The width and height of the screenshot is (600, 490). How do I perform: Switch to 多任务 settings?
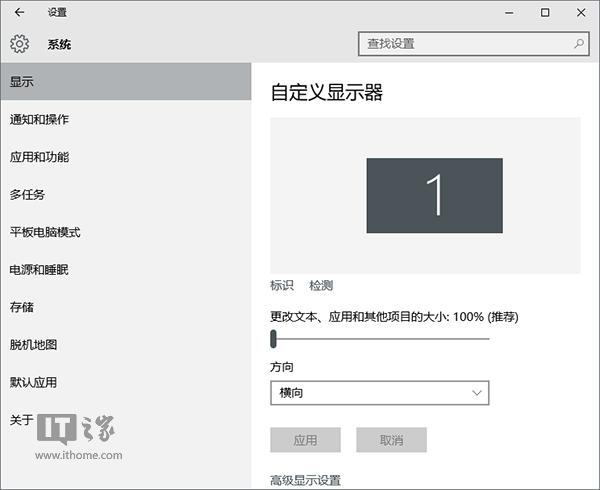tap(27, 195)
